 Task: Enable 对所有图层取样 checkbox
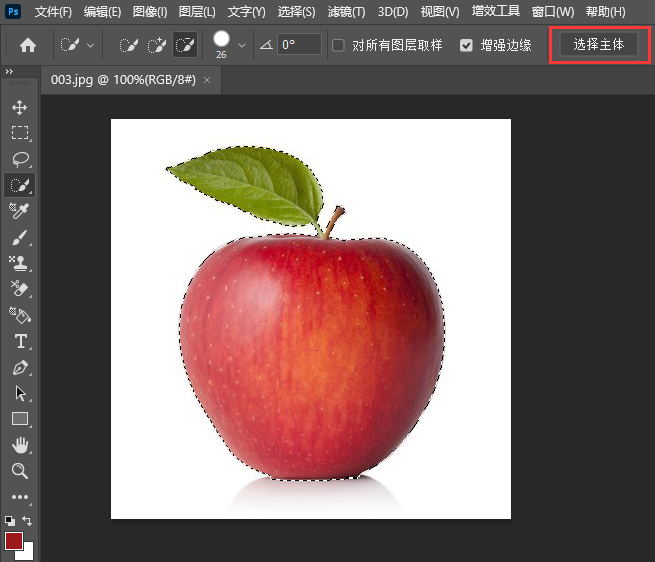338,45
